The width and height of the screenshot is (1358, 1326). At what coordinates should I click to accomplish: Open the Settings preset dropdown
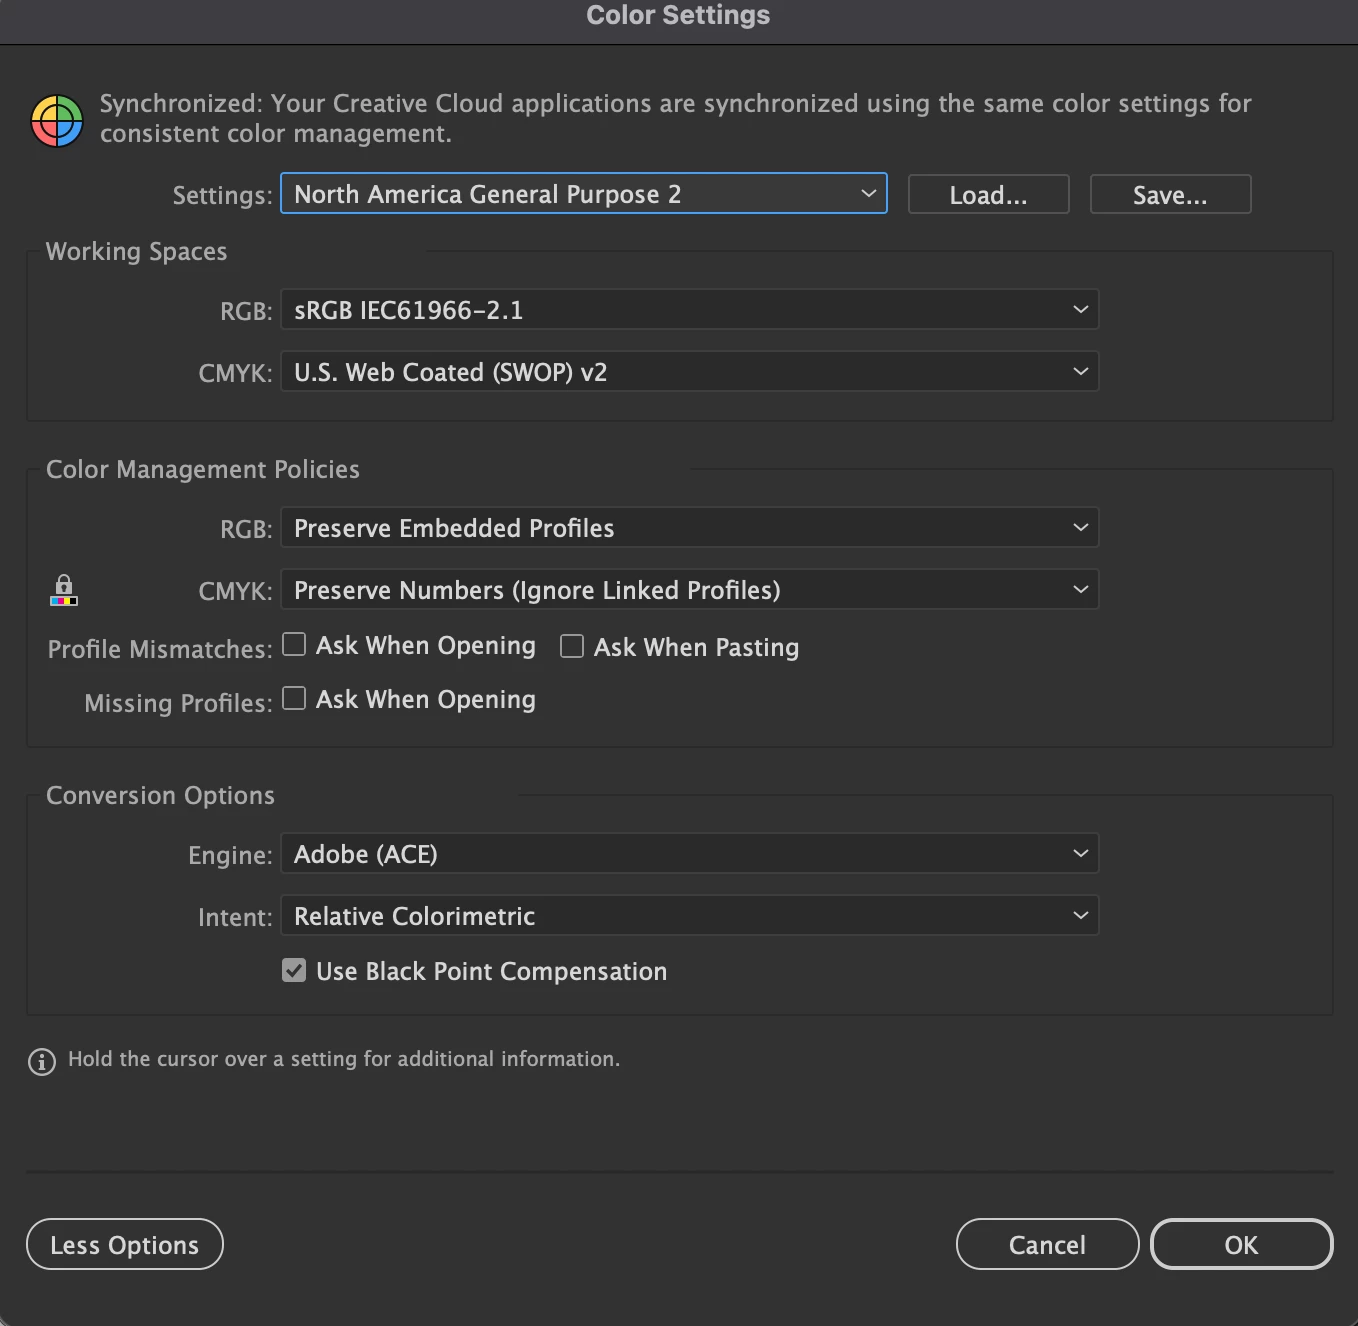(584, 193)
